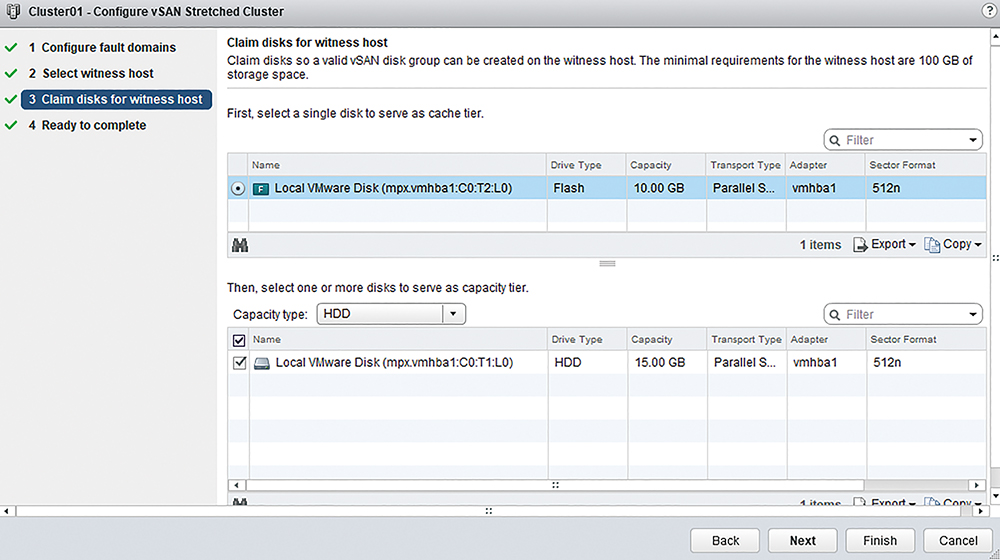This screenshot has width=1000, height=560.
Task: Click the HDD disk icon for mpx.vmhba1:C0:T1:L0
Action: pyautogui.click(x=261, y=363)
